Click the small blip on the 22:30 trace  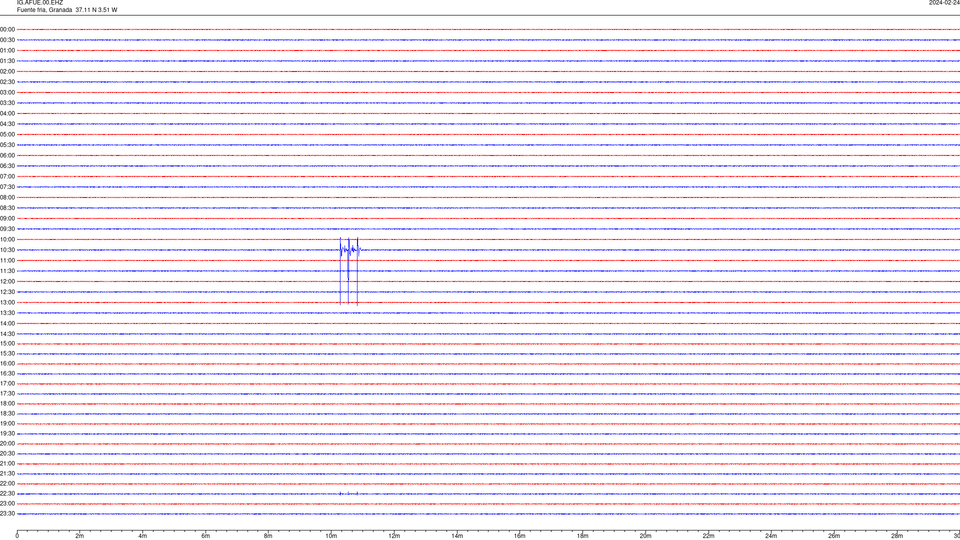tap(349, 493)
